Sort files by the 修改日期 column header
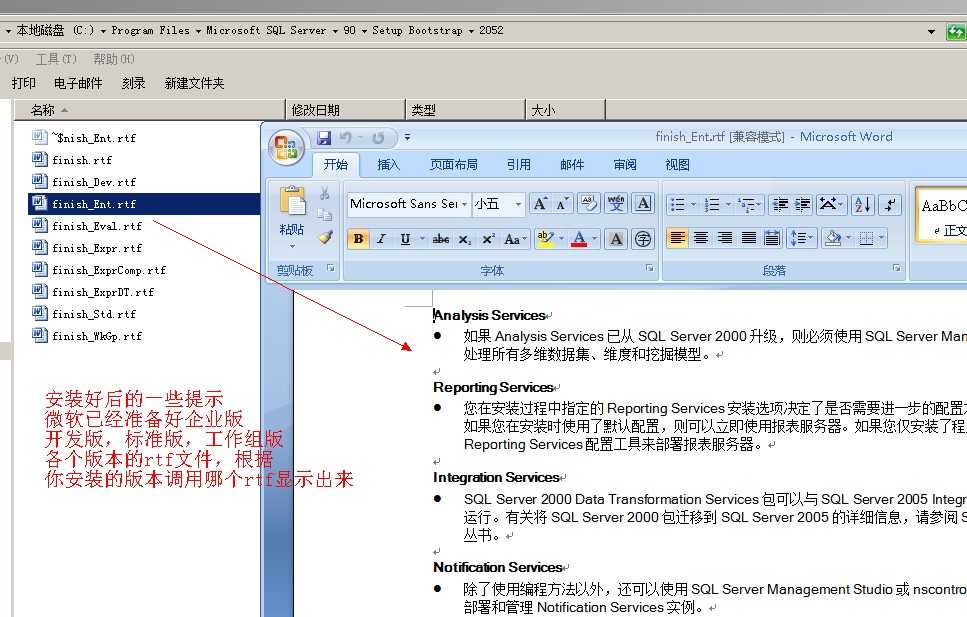 click(x=345, y=110)
